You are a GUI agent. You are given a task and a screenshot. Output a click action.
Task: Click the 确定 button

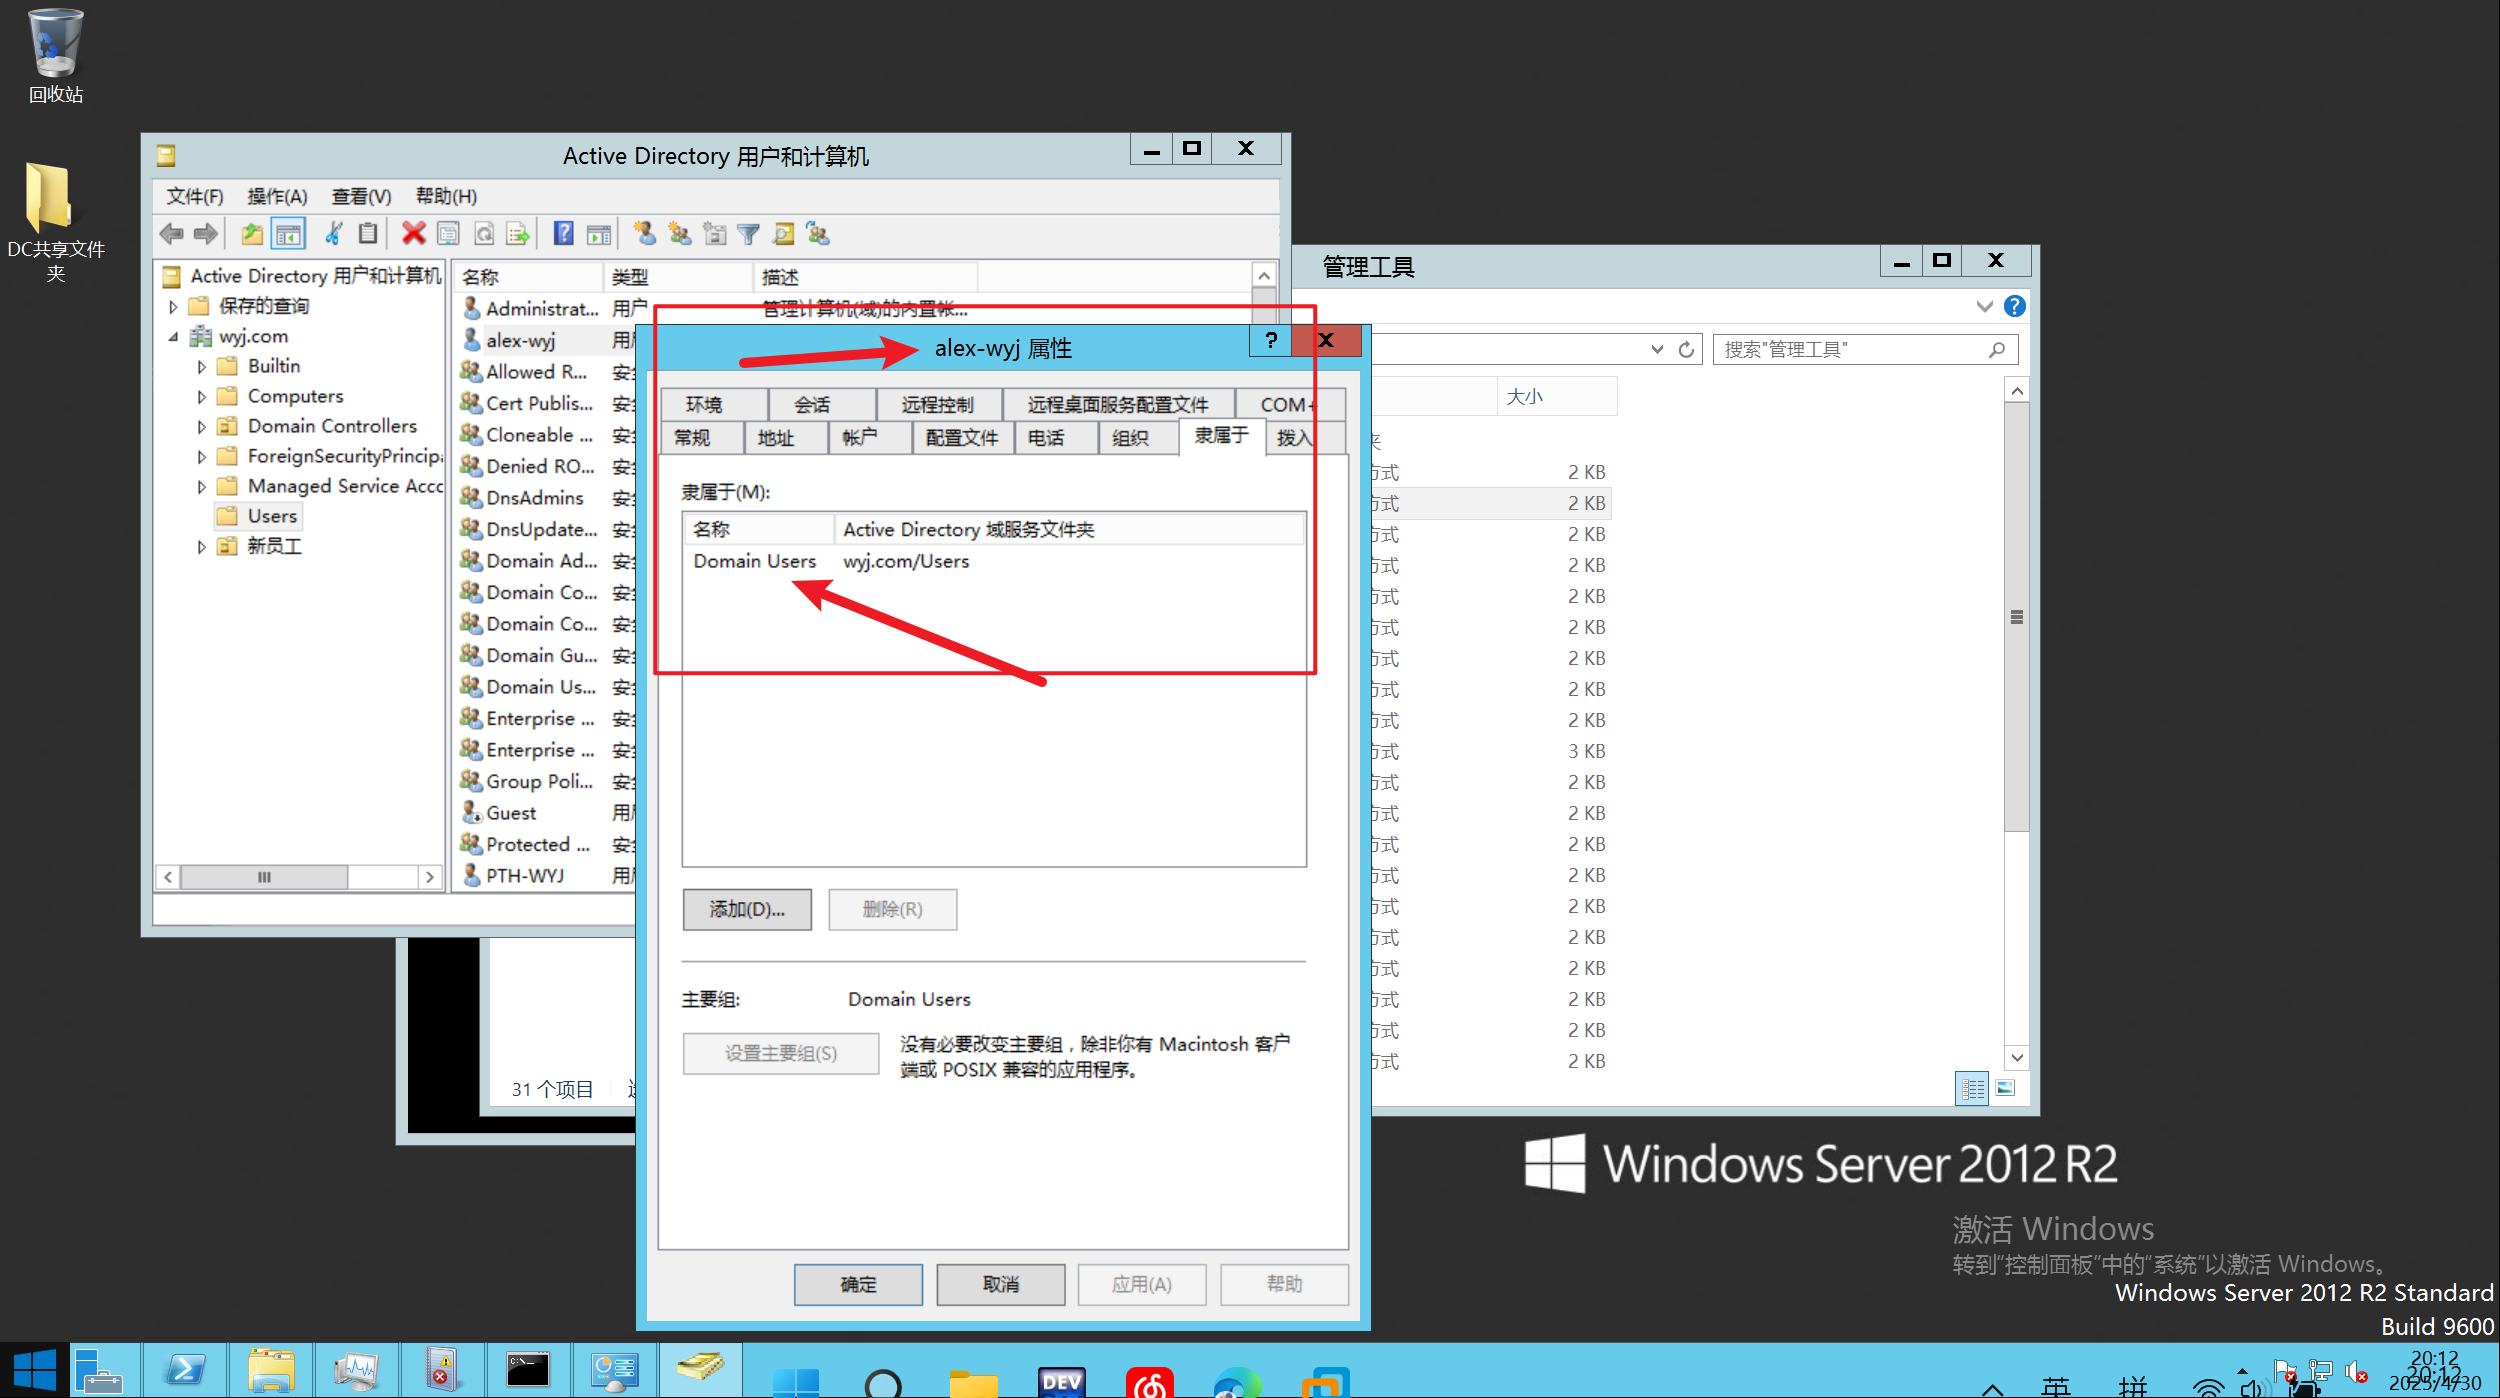pyautogui.click(x=858, y=1284)
